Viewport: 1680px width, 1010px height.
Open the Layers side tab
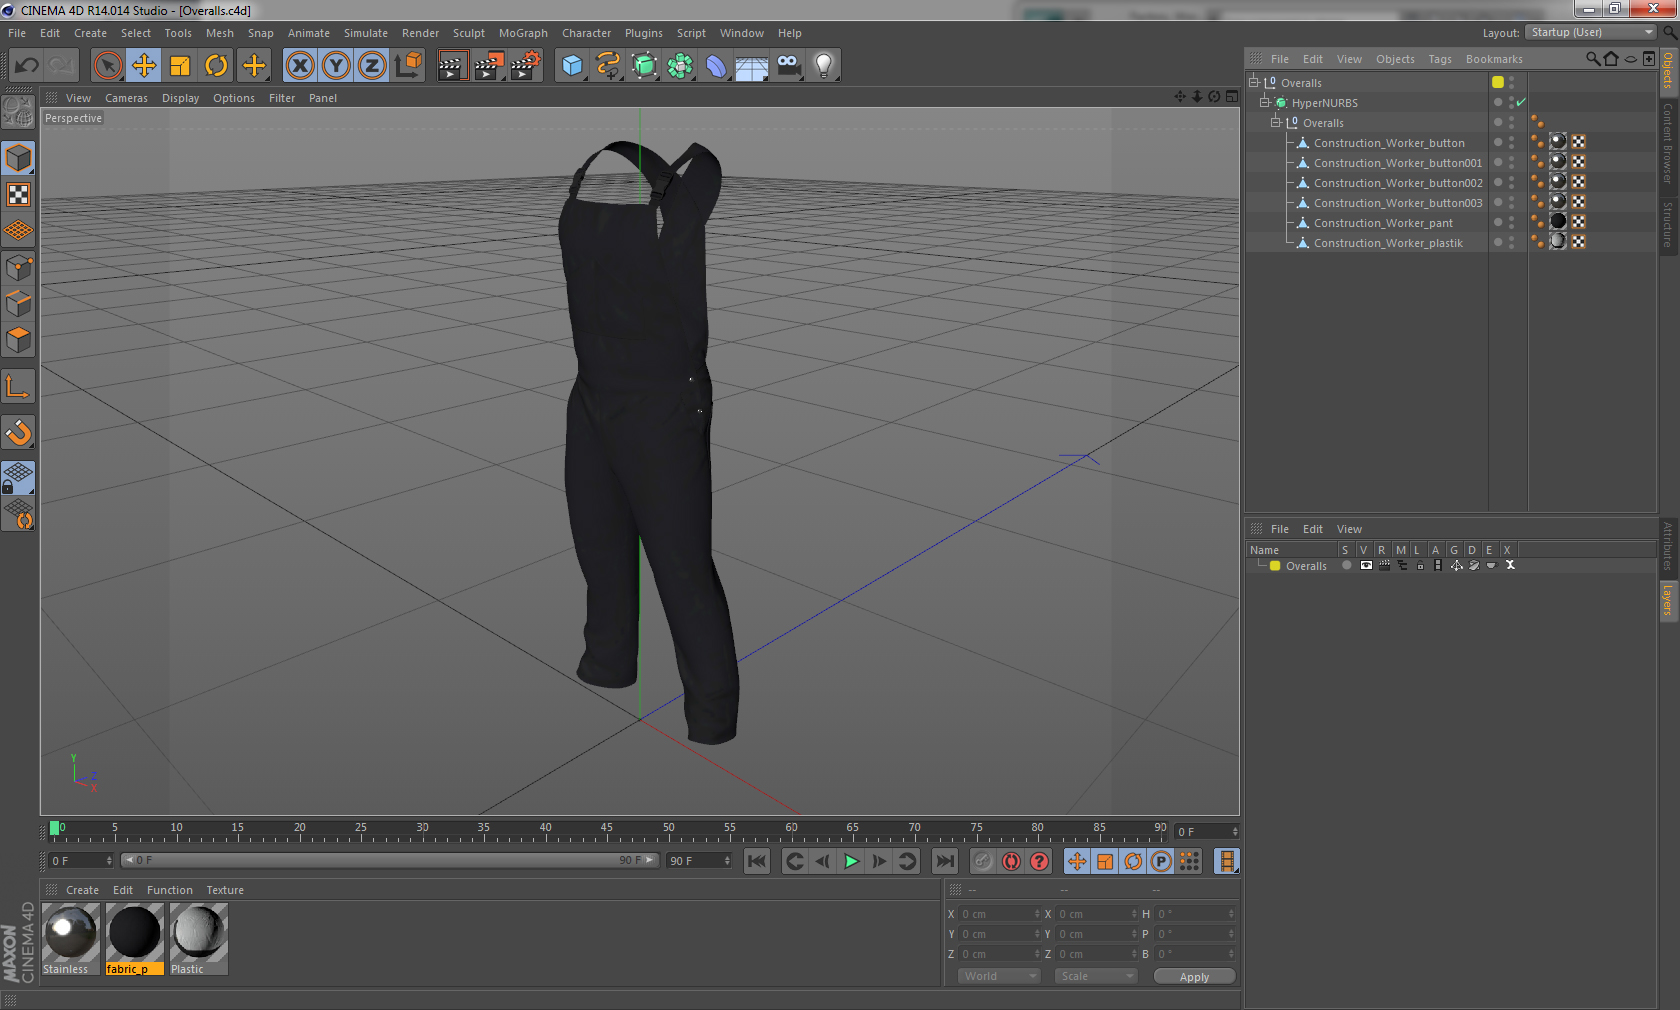tap(1668, 601)
